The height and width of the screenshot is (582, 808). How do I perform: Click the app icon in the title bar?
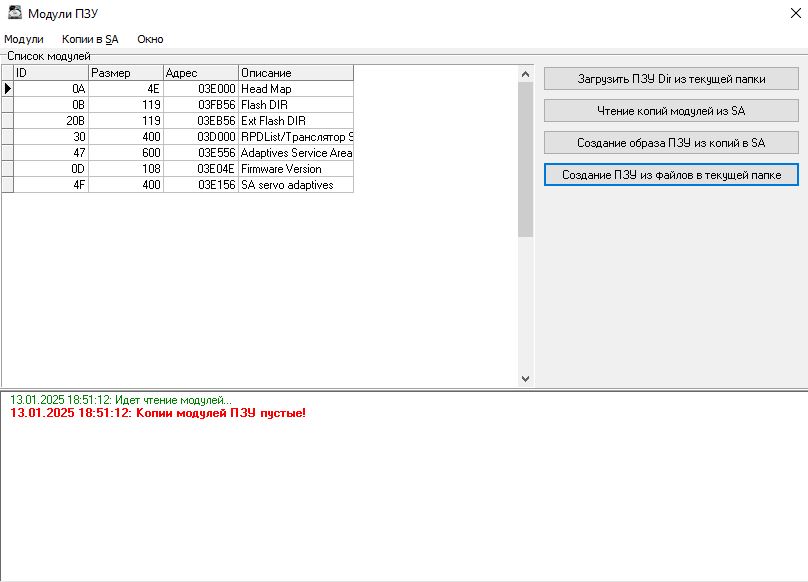[x=15, y=13]
